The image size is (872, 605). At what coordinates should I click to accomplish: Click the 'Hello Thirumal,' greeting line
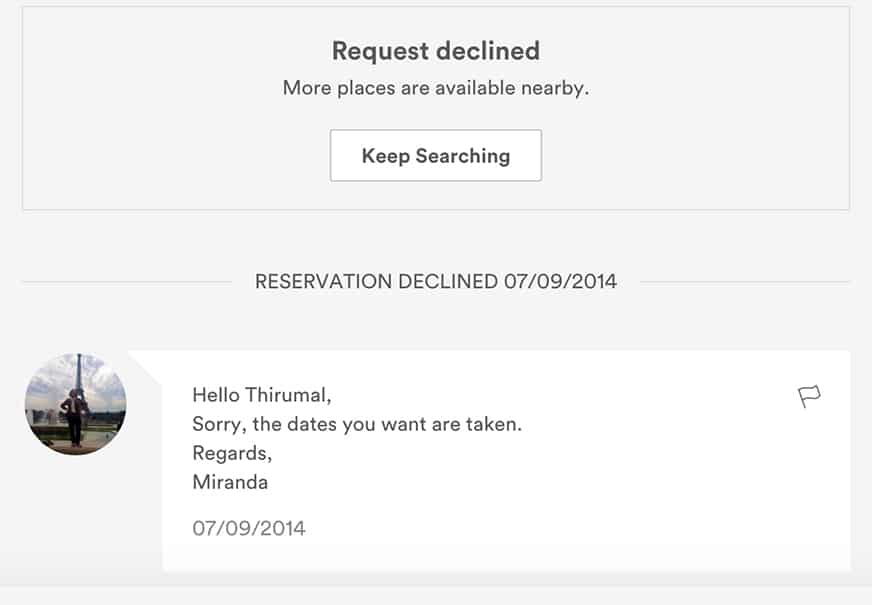261,395
